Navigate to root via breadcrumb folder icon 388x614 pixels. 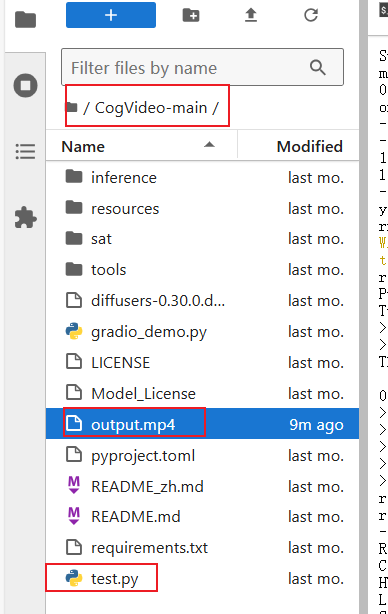72,107
